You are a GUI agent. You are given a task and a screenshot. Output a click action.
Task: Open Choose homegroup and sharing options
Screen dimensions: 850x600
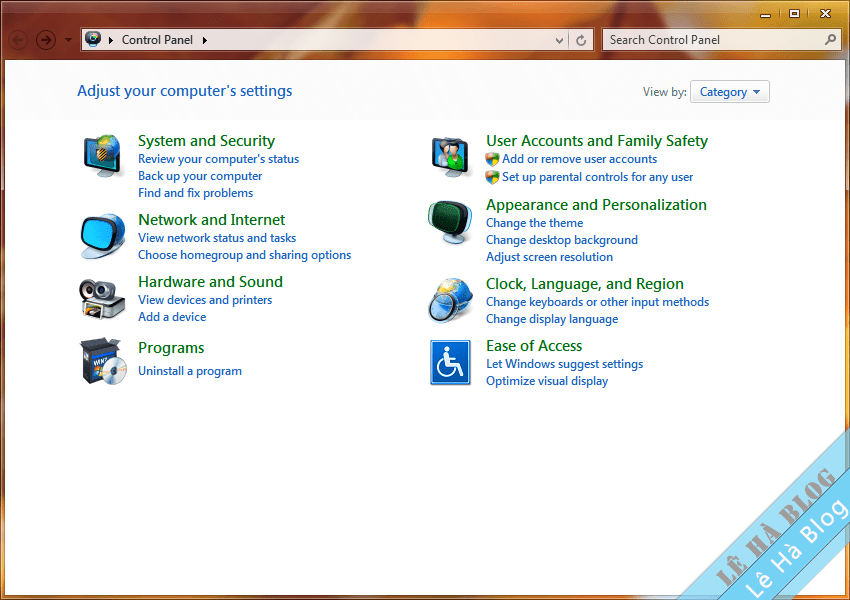click(x=244, y=255)
